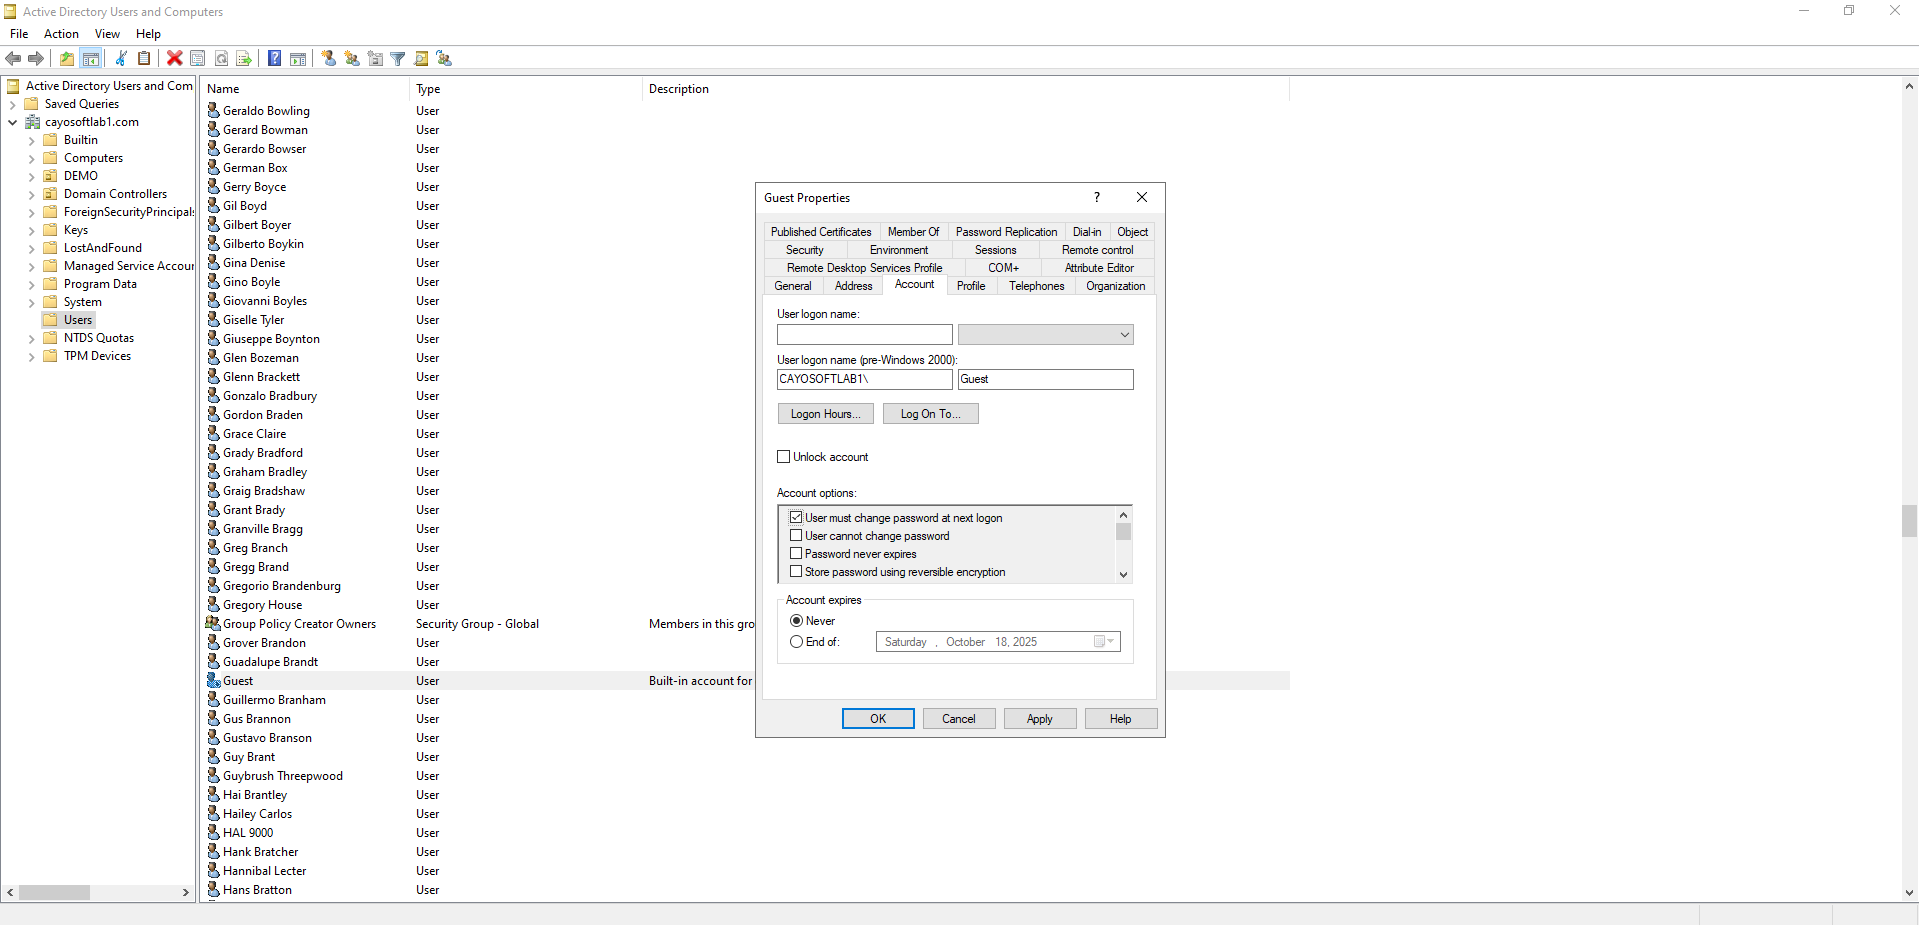Switch to the Member Of tab

912,232
